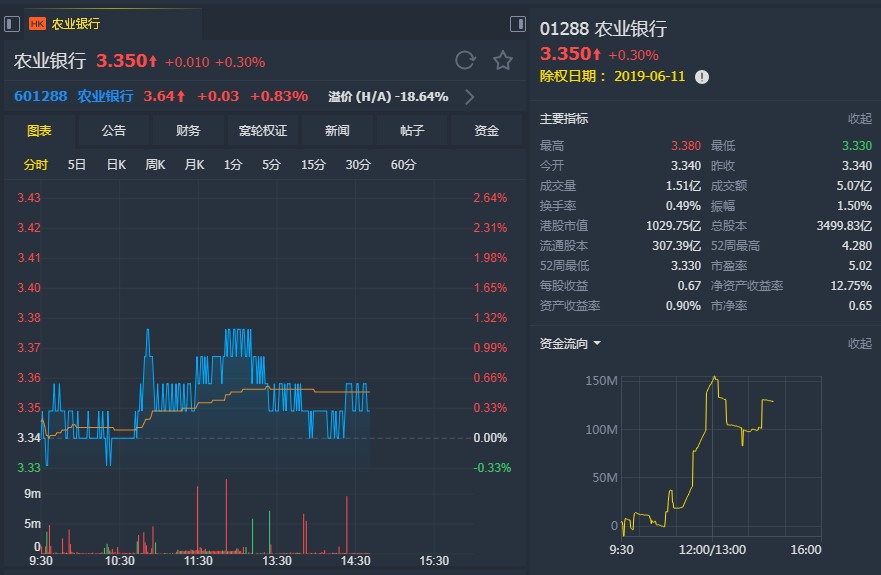Click the HK market badge icon
This screenshot has height=575, width=881.
coord(37,24)
